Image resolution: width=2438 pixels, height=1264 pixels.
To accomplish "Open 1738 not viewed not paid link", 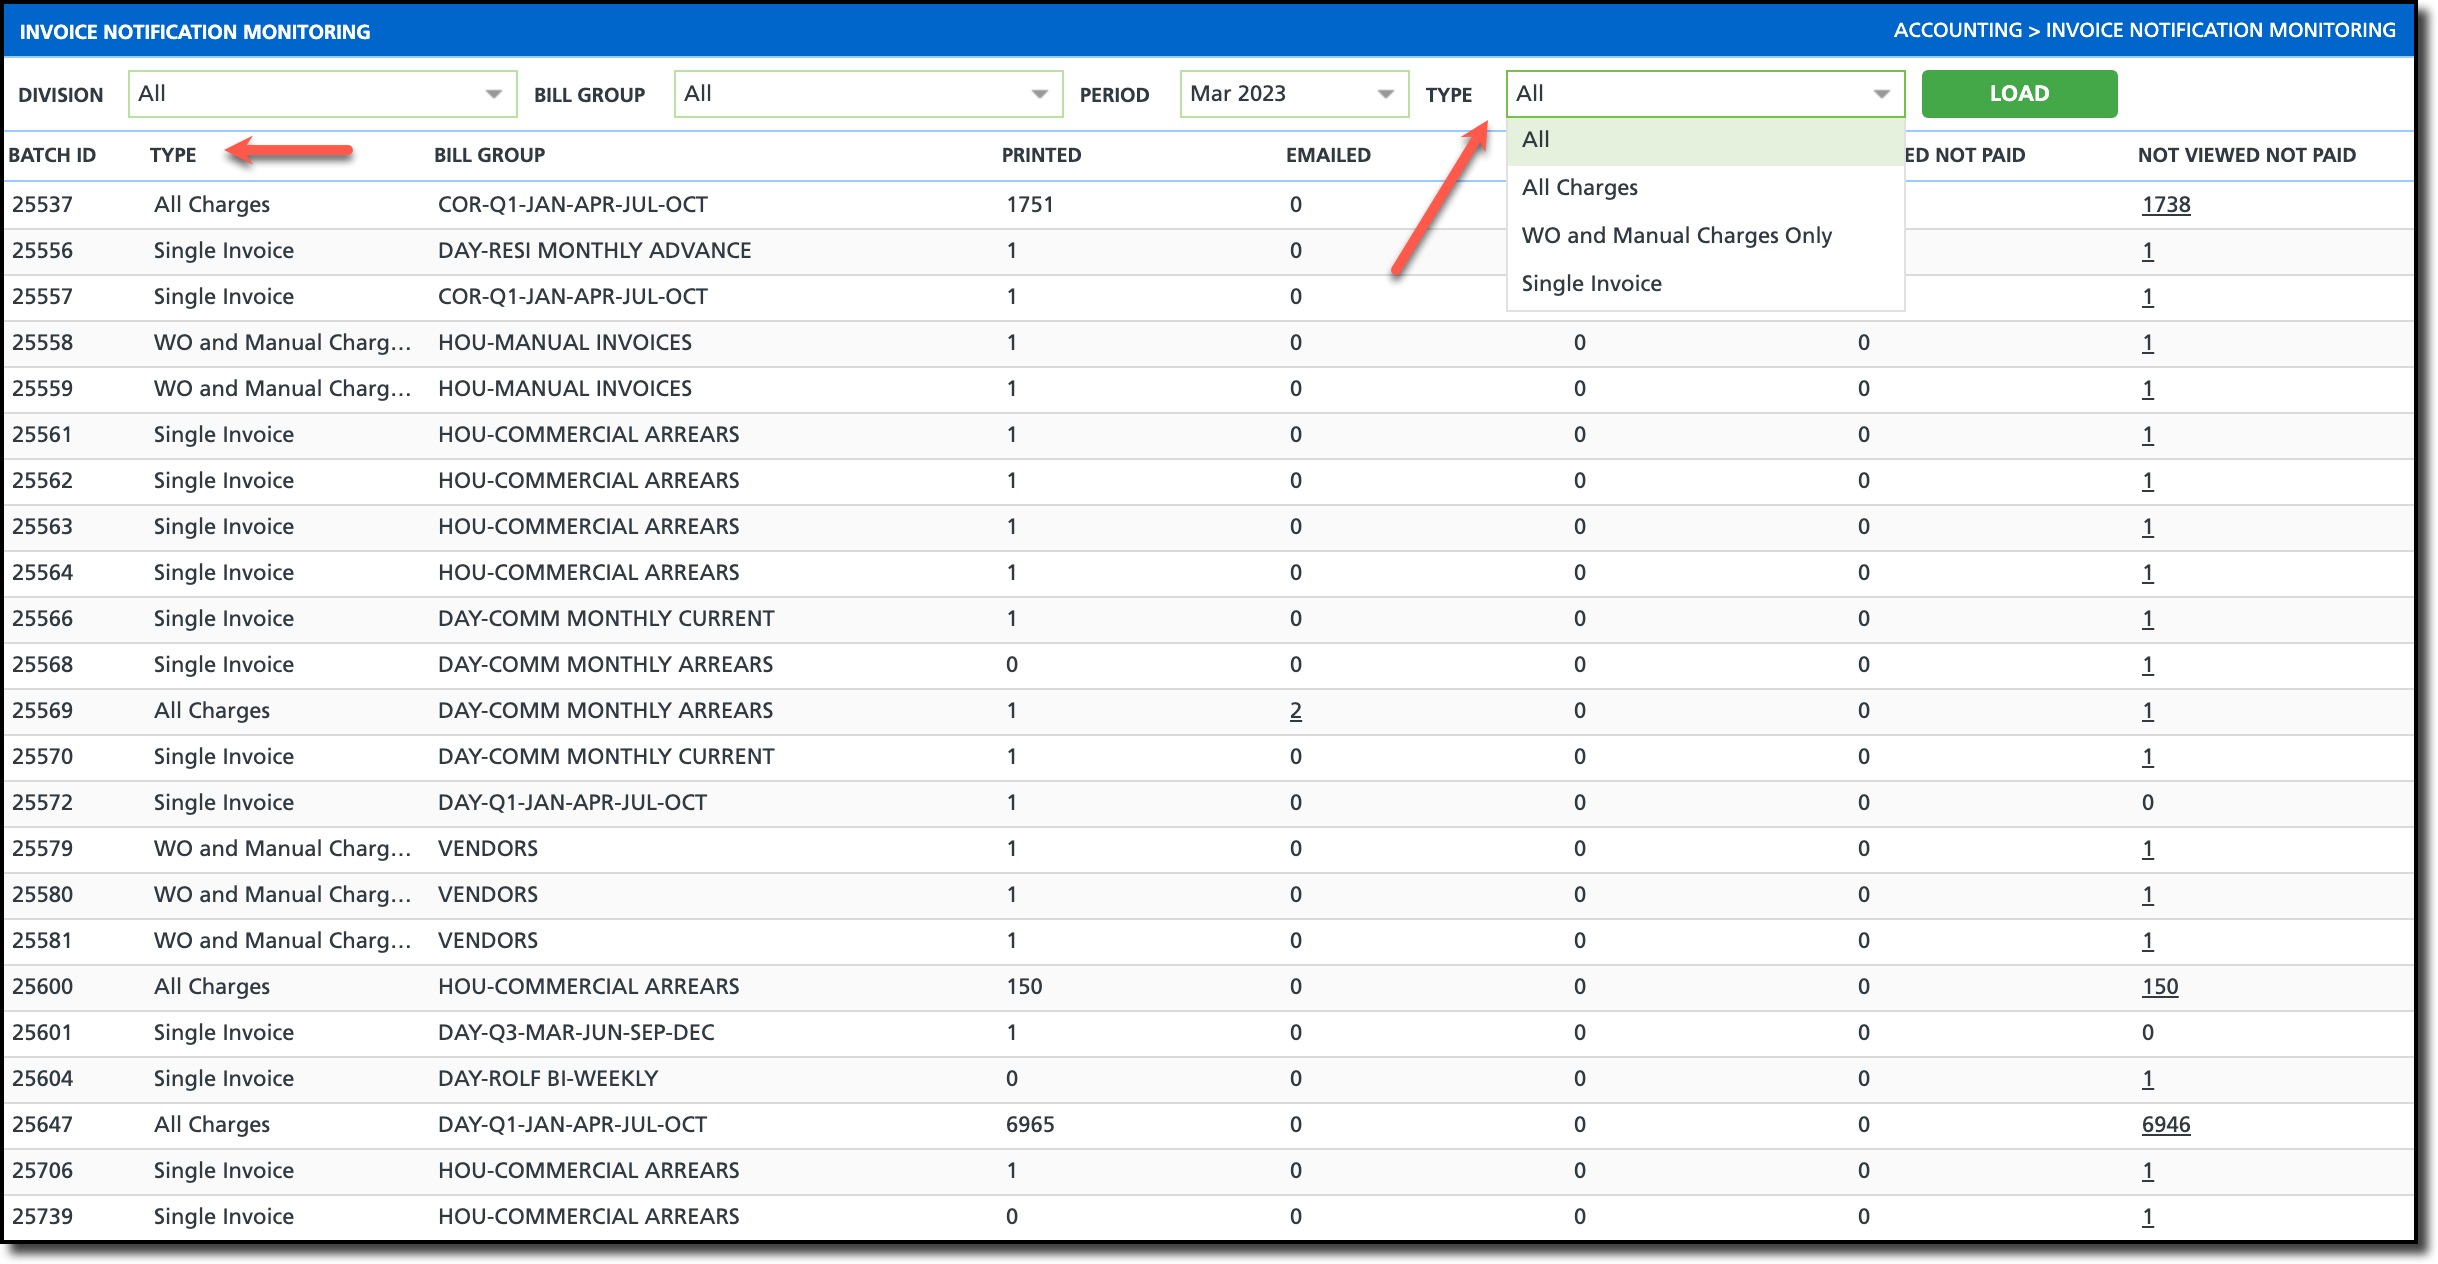I will (x=2165, y=205).
